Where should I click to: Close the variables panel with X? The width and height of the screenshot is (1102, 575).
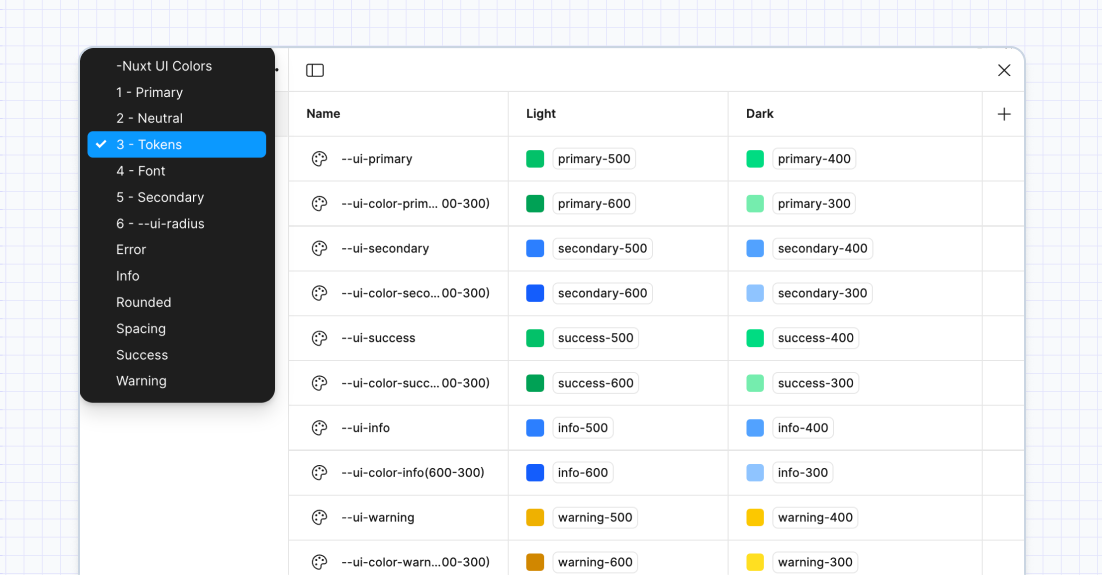click(1004, 70)
